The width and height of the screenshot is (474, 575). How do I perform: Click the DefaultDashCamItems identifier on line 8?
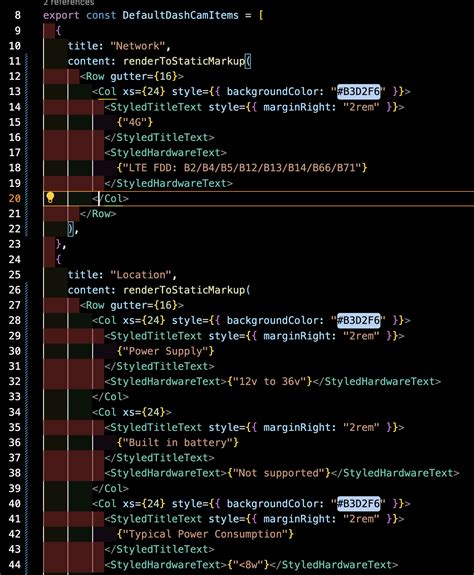click(180, 15)
